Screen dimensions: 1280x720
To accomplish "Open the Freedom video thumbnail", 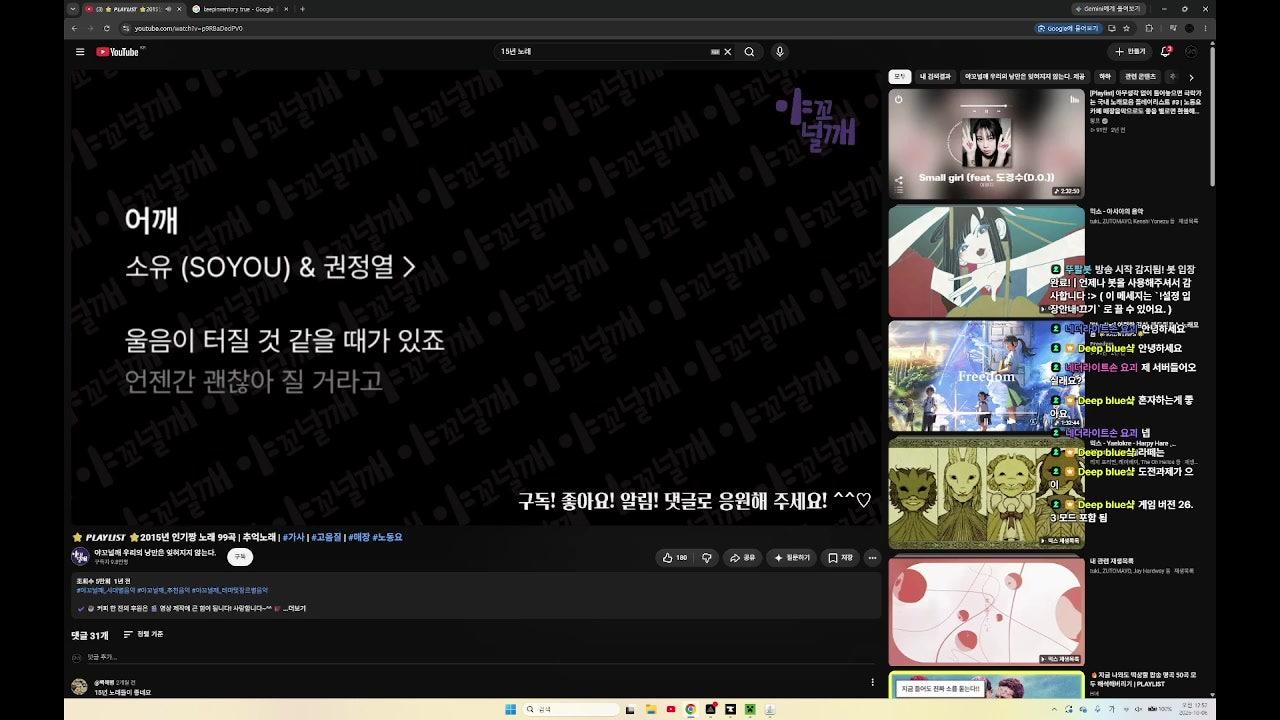I will [986, 376].
